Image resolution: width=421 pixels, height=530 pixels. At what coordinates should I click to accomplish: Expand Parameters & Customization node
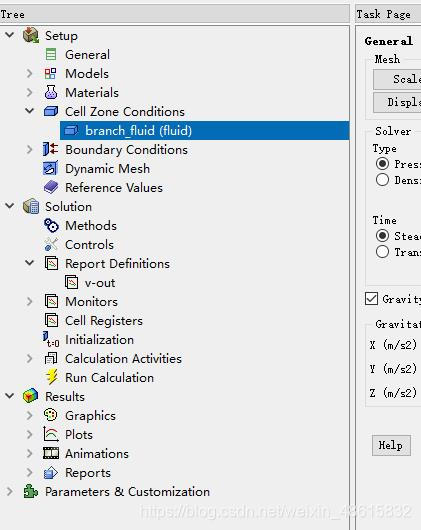(x=10, y=491)
